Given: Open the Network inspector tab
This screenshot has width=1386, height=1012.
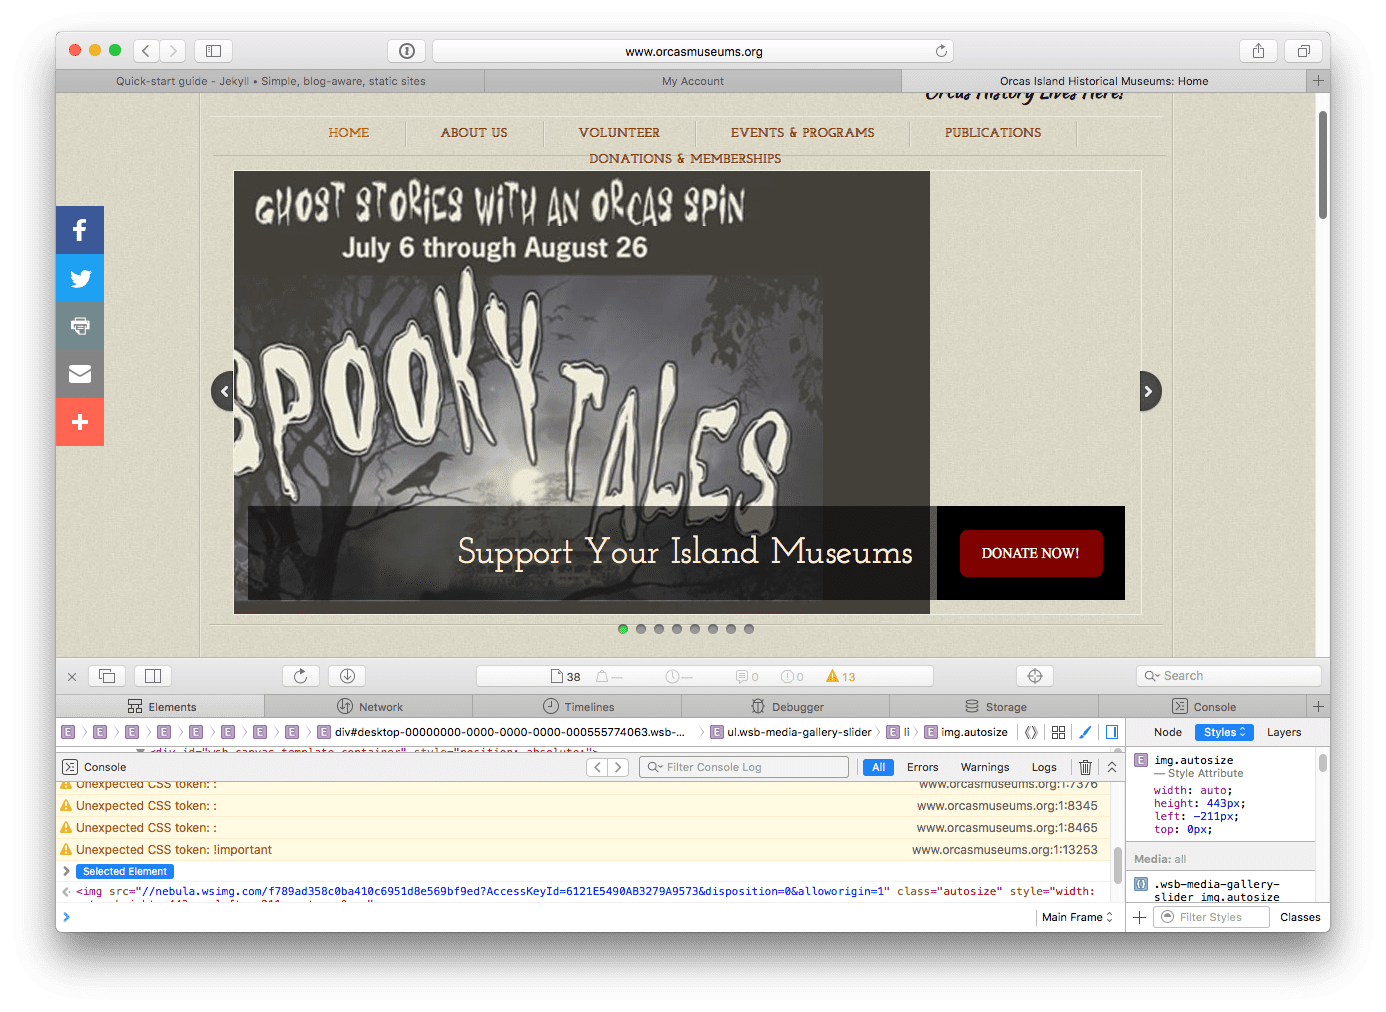Looking at the screenshot, I should point(369,706).
